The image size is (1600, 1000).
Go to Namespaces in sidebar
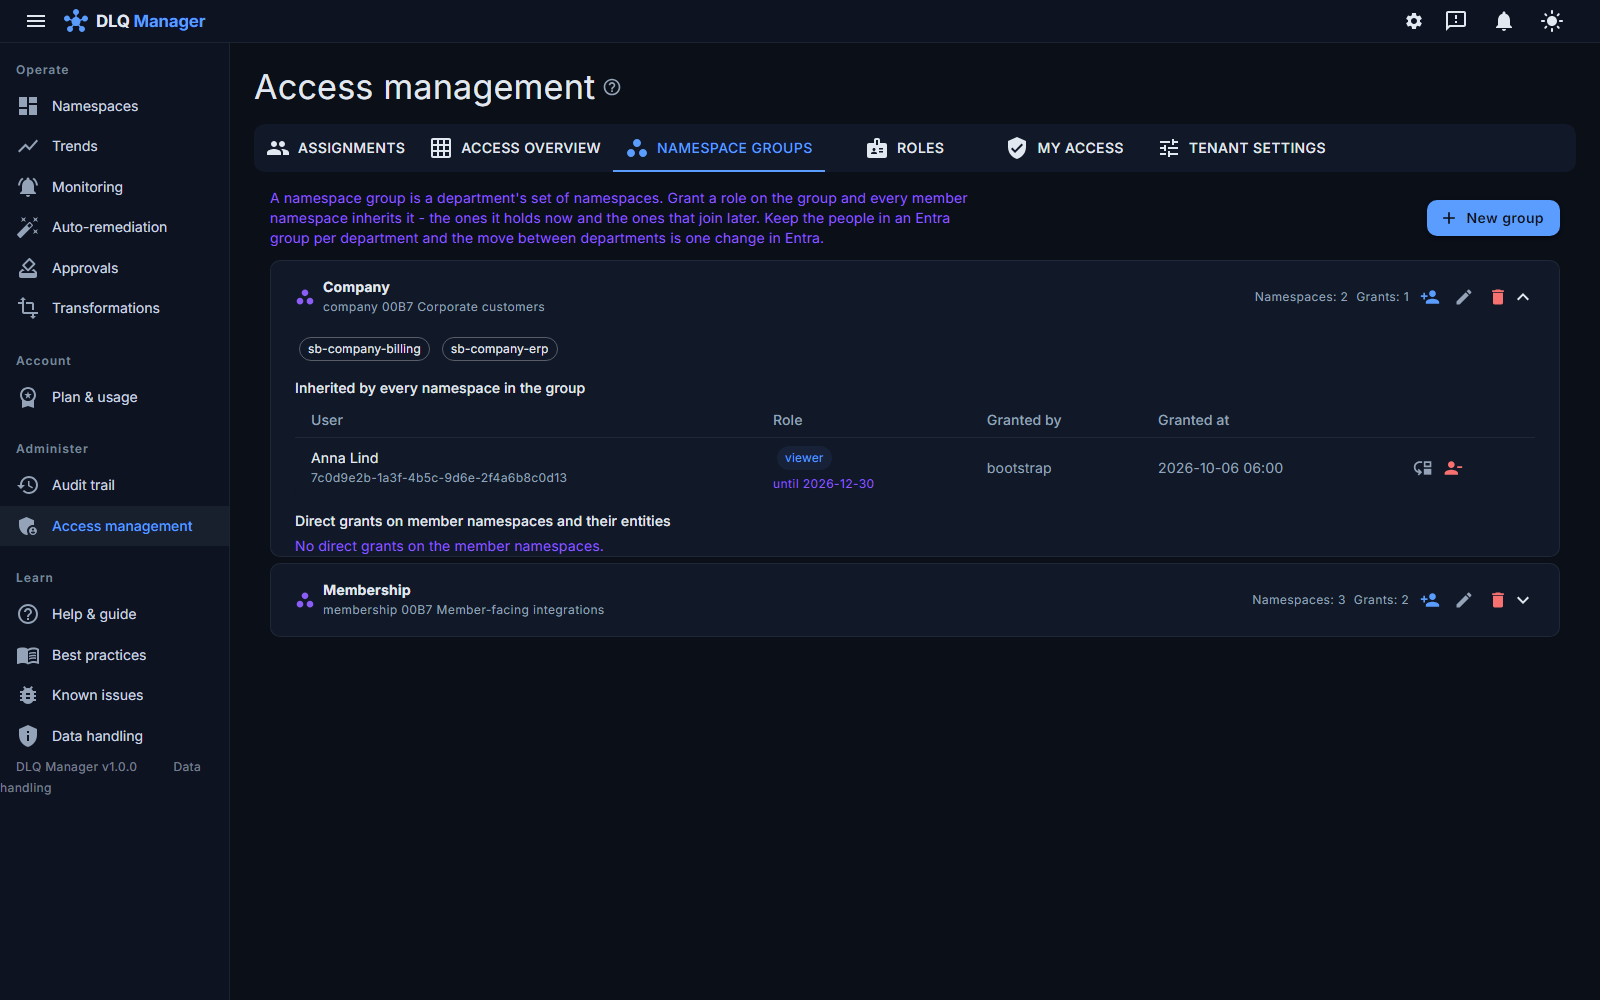pyautogui.click(x=115, y=106)
